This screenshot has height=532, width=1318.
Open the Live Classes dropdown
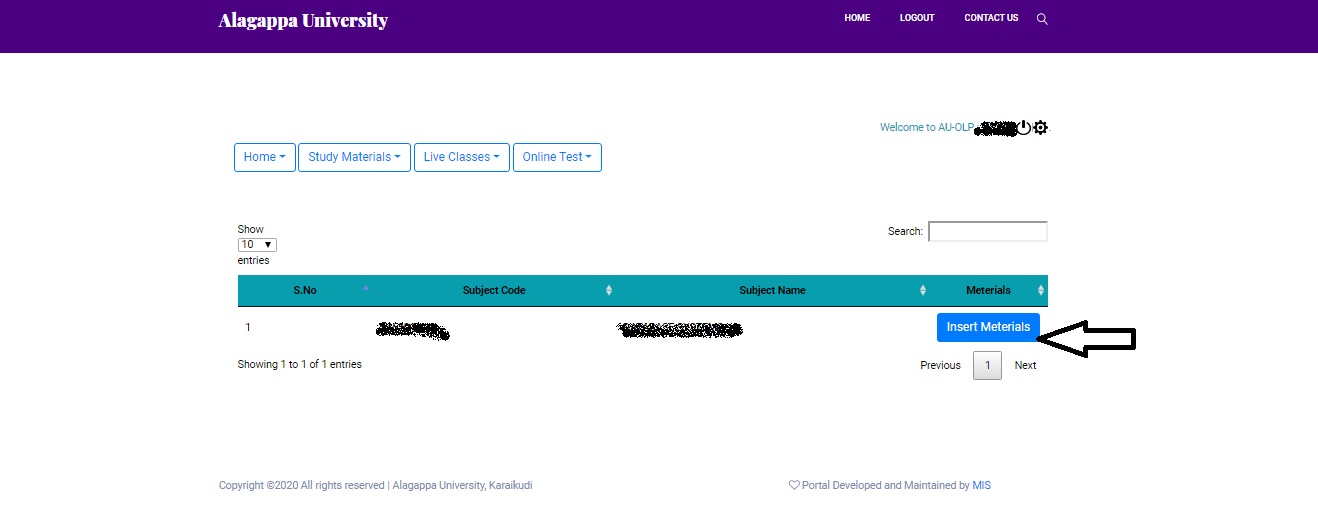pyautogui.click(x=462, y=157)
